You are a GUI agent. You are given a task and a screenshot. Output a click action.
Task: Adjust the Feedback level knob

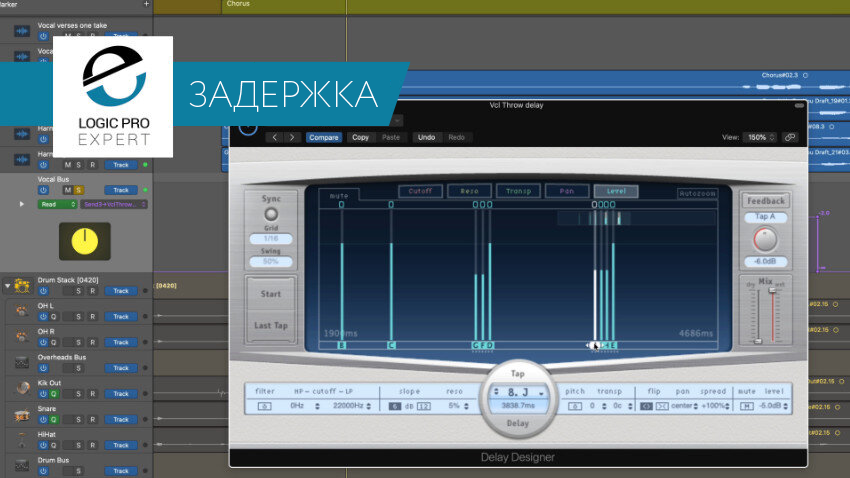[x=765, y=240]
